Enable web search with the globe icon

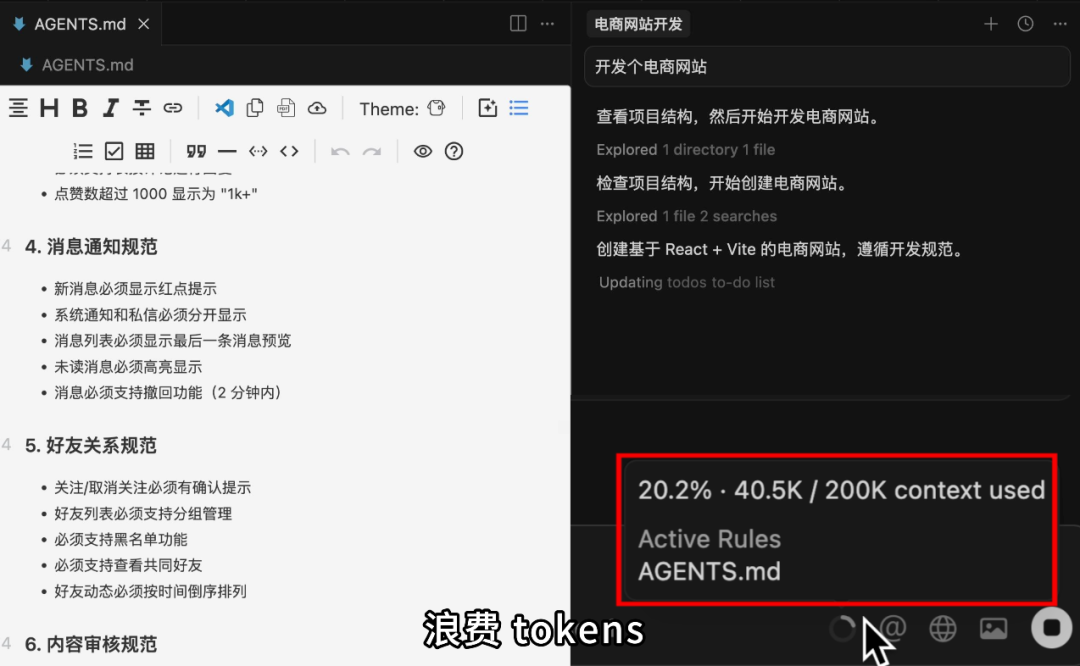click(x=942, y=628)
